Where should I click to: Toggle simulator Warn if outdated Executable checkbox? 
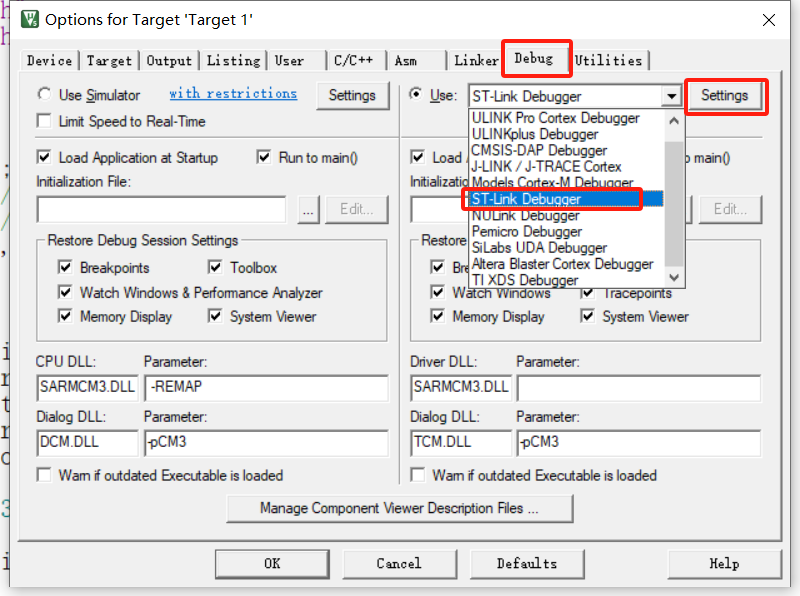click(44, 475)
